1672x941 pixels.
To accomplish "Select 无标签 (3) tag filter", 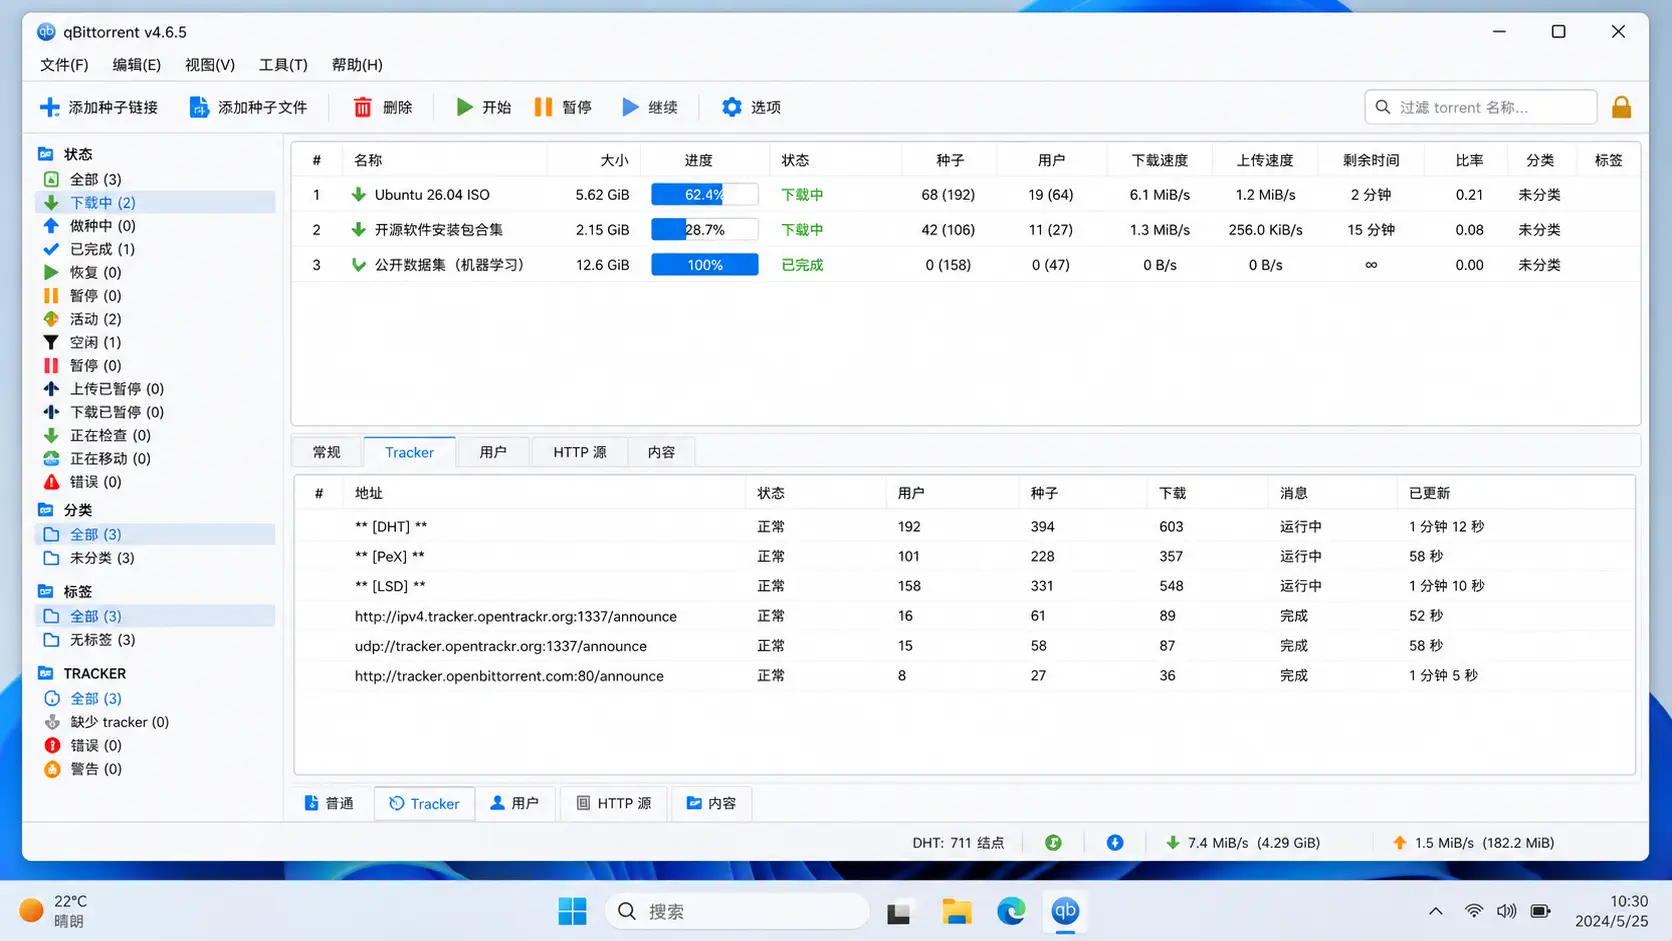I will [x=156, y=640].
